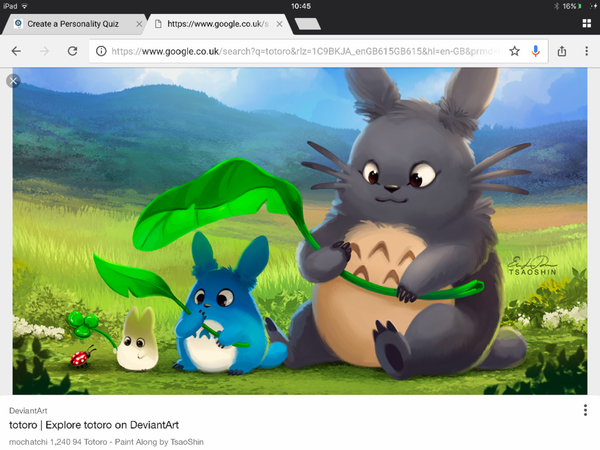The width and height of the screenshot is (600, 450).
Task: Tap the favicon on Personality Quiz tab
Action: (x=18, y=24)
